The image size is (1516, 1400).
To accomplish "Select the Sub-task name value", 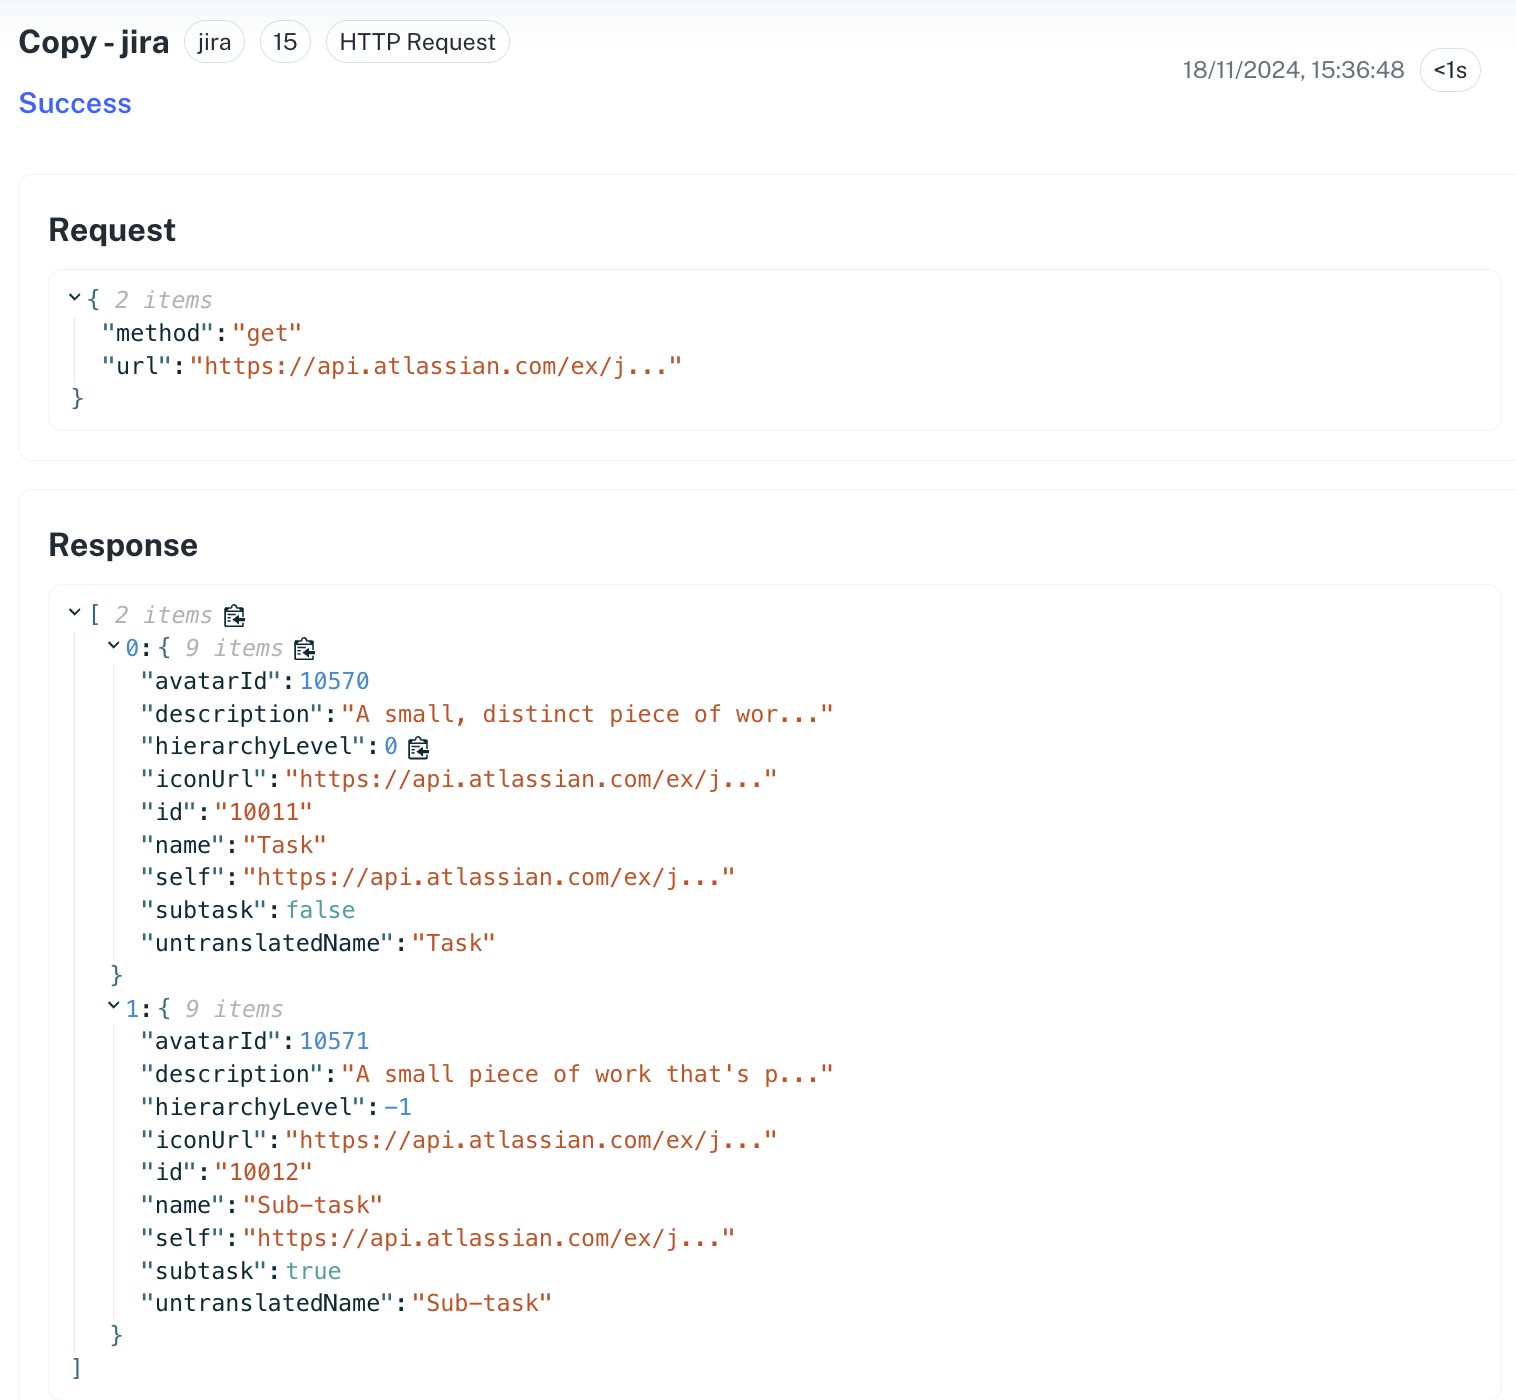I will click(313, 1204).
